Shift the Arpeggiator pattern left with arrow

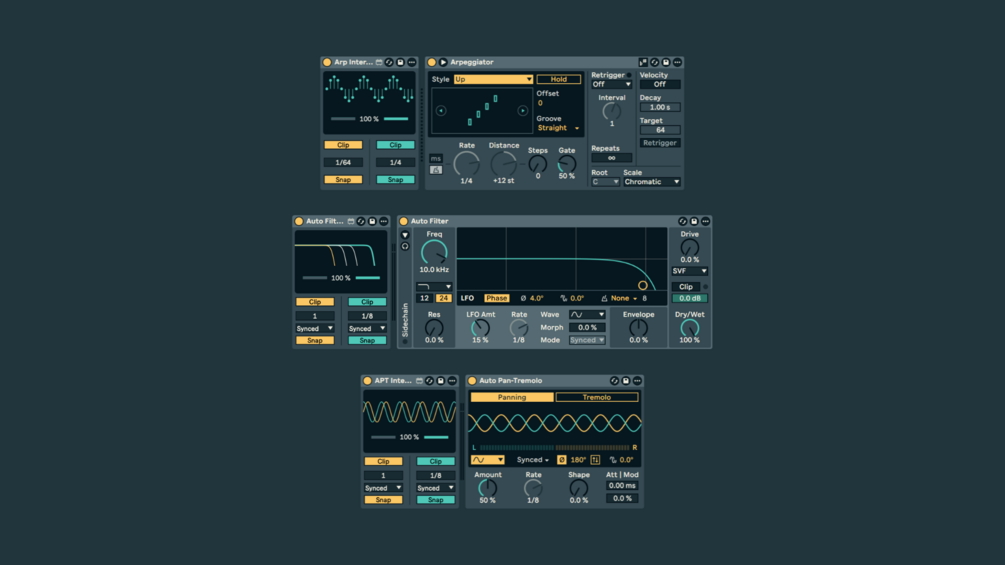click(441, 111)
